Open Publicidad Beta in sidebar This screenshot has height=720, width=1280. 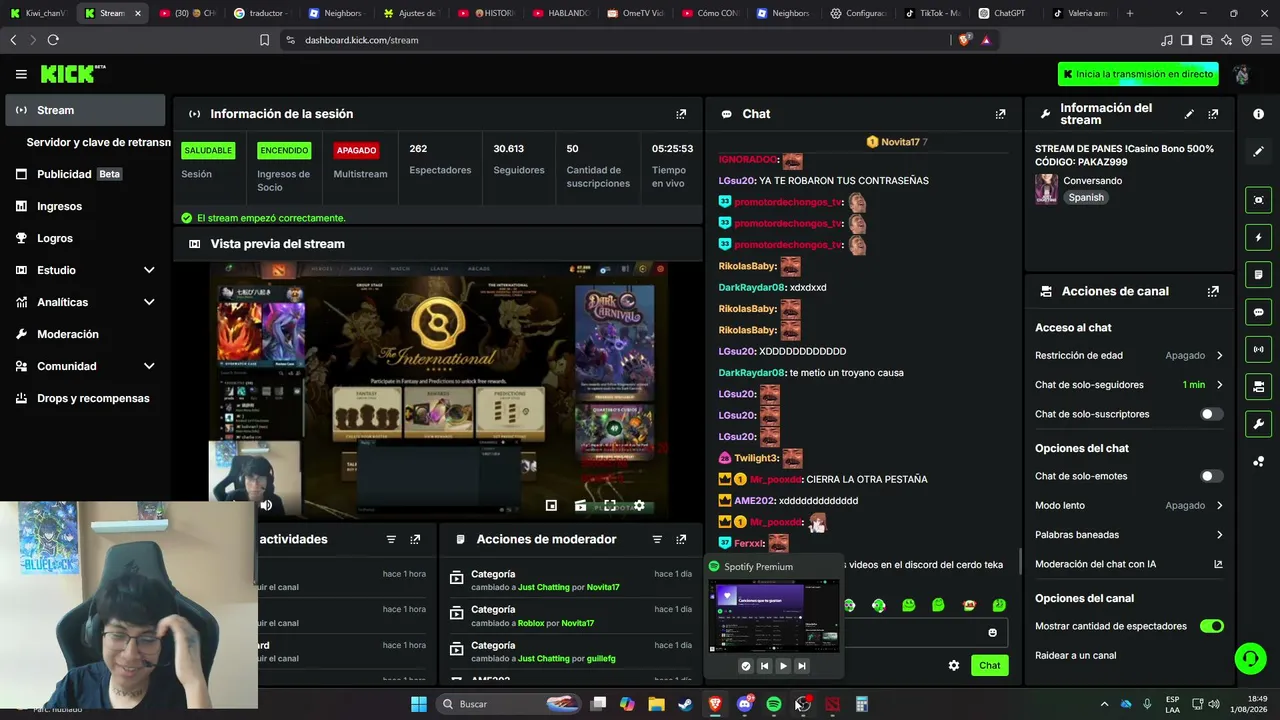point(87,174)
